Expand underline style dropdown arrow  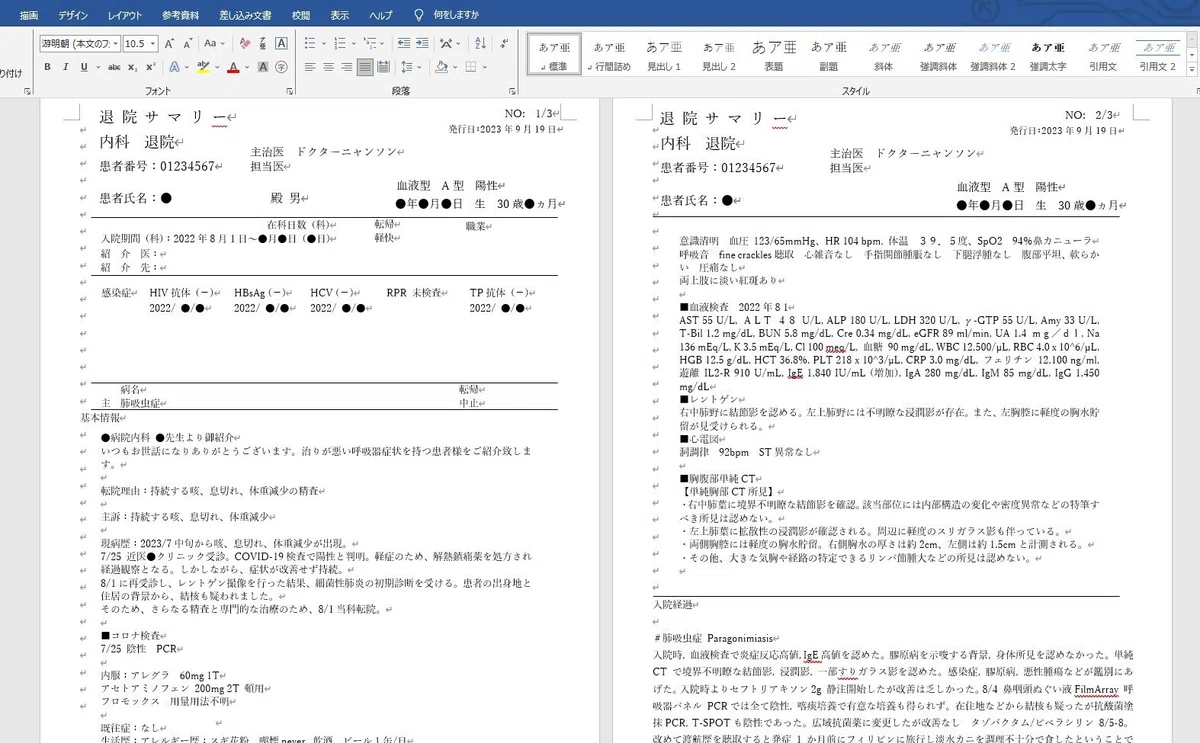pyautogui.click(x=98, y=67)
